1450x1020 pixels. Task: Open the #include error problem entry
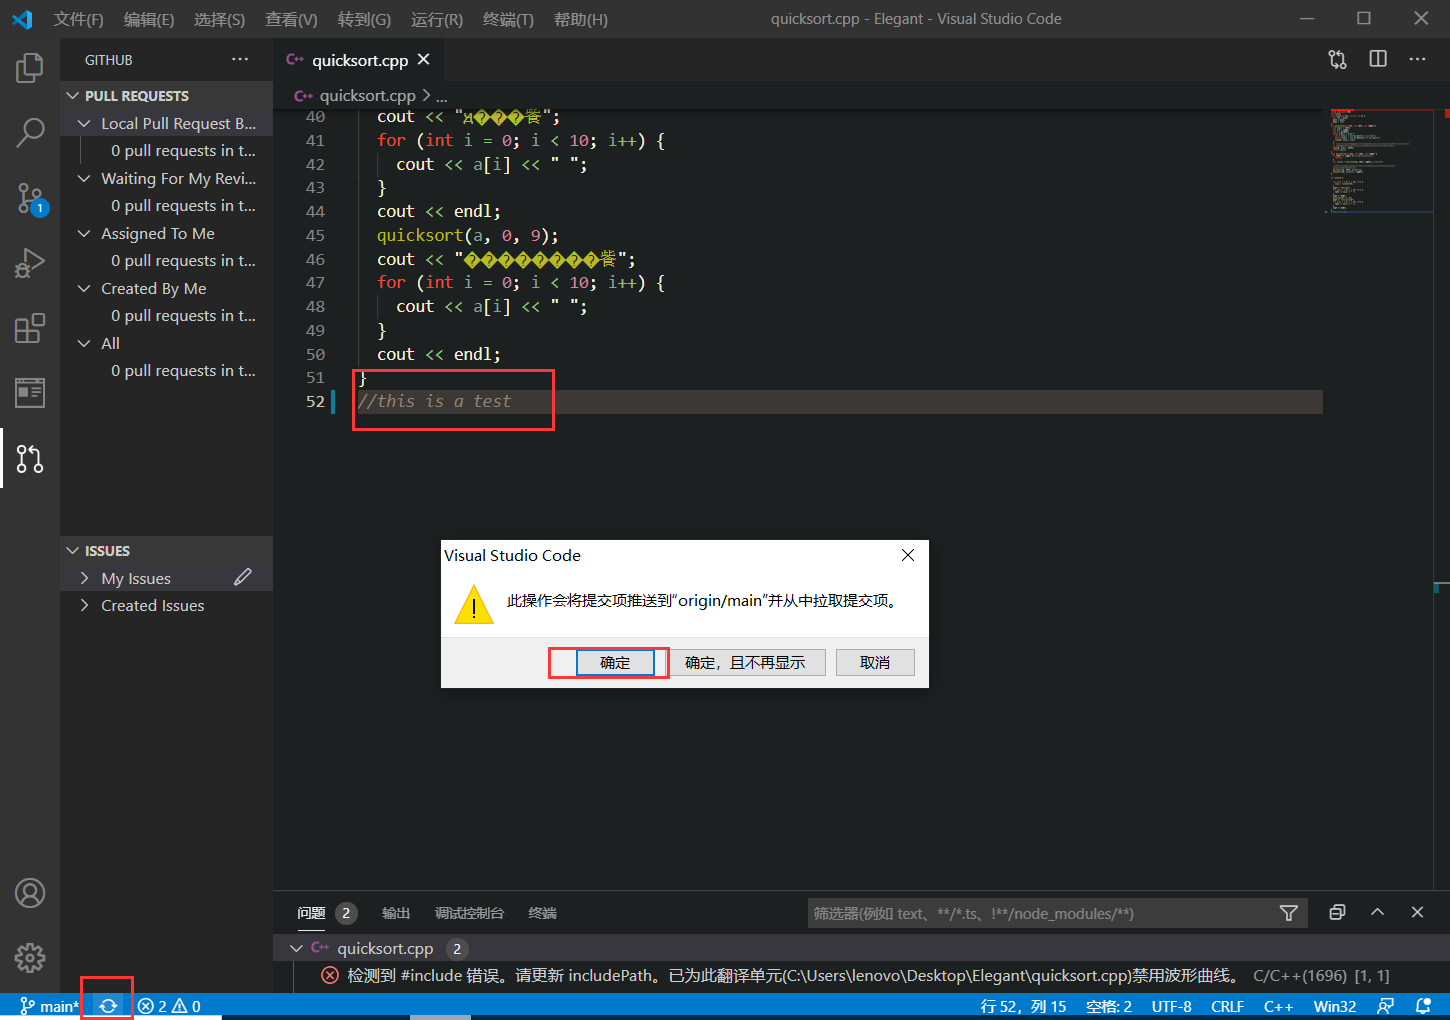tap(861, 975)
